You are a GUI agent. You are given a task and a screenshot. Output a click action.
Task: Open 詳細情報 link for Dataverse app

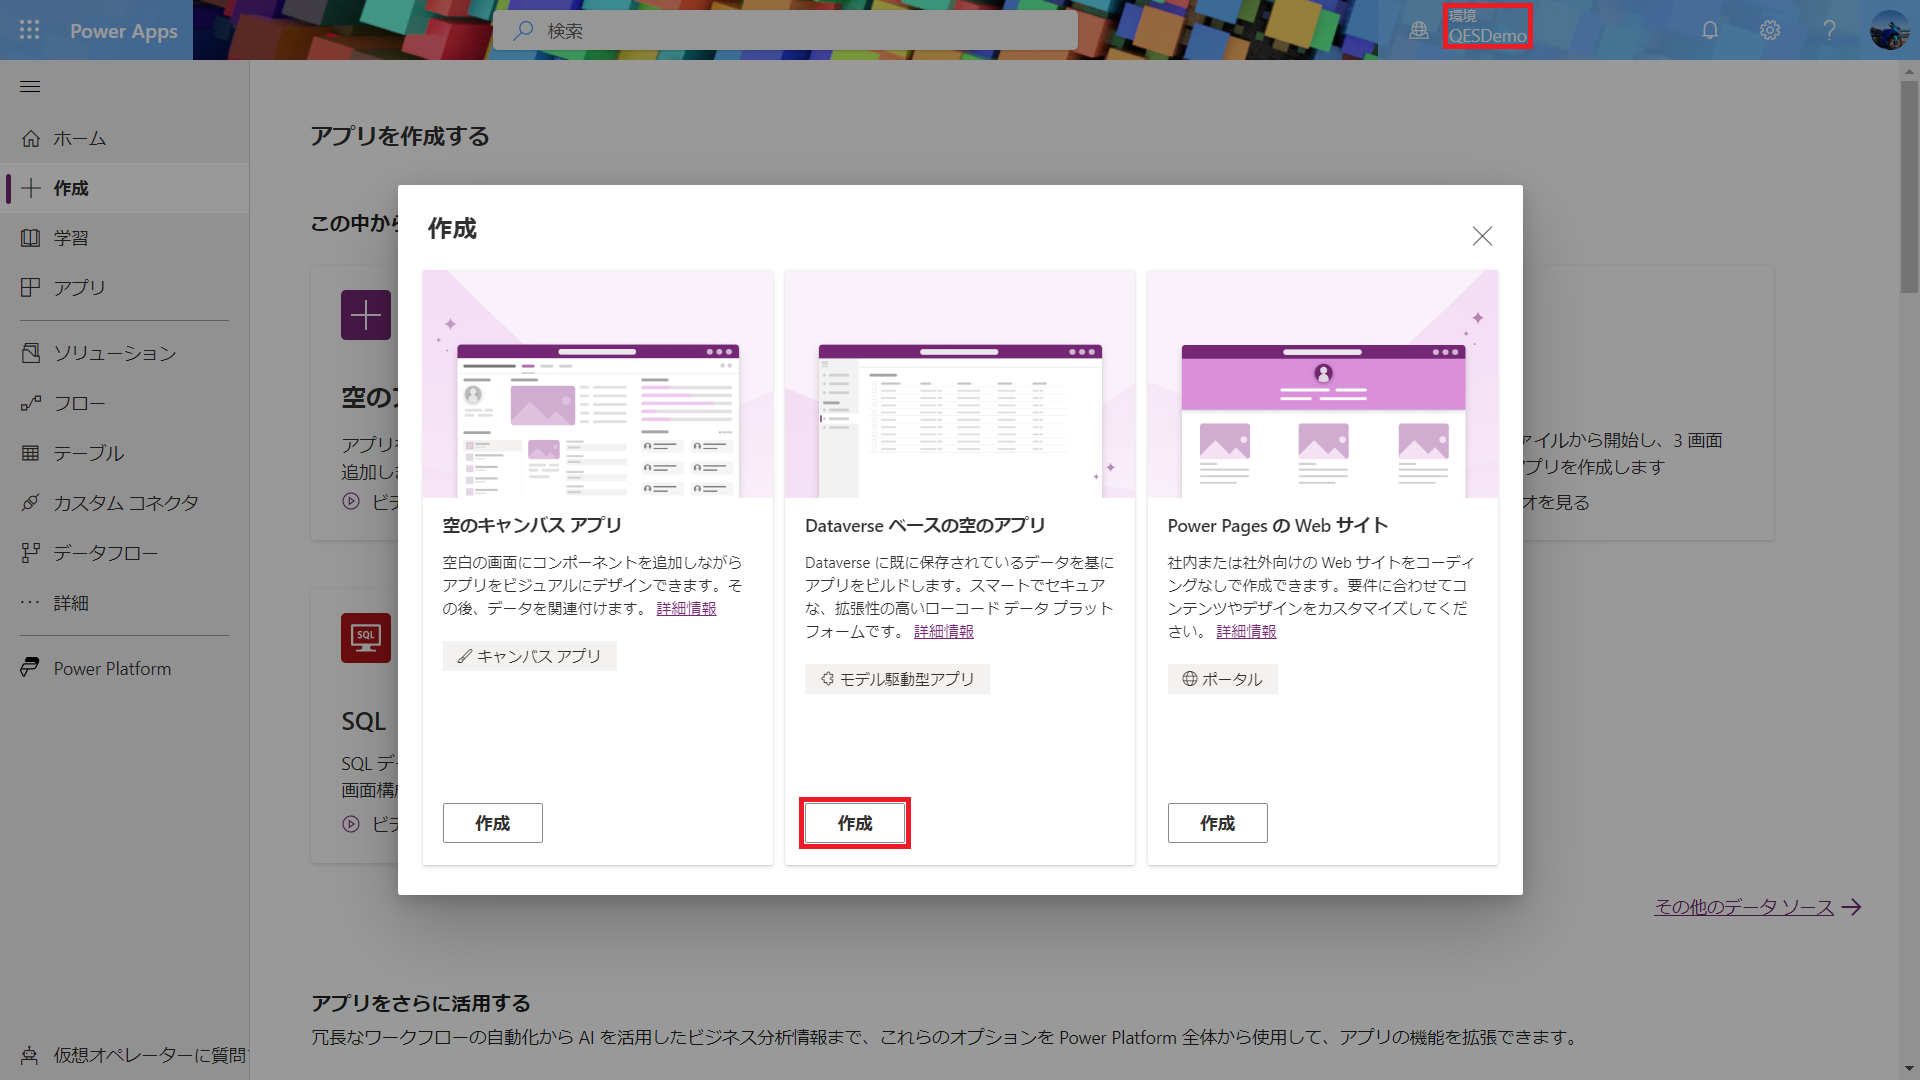[944, 631]
